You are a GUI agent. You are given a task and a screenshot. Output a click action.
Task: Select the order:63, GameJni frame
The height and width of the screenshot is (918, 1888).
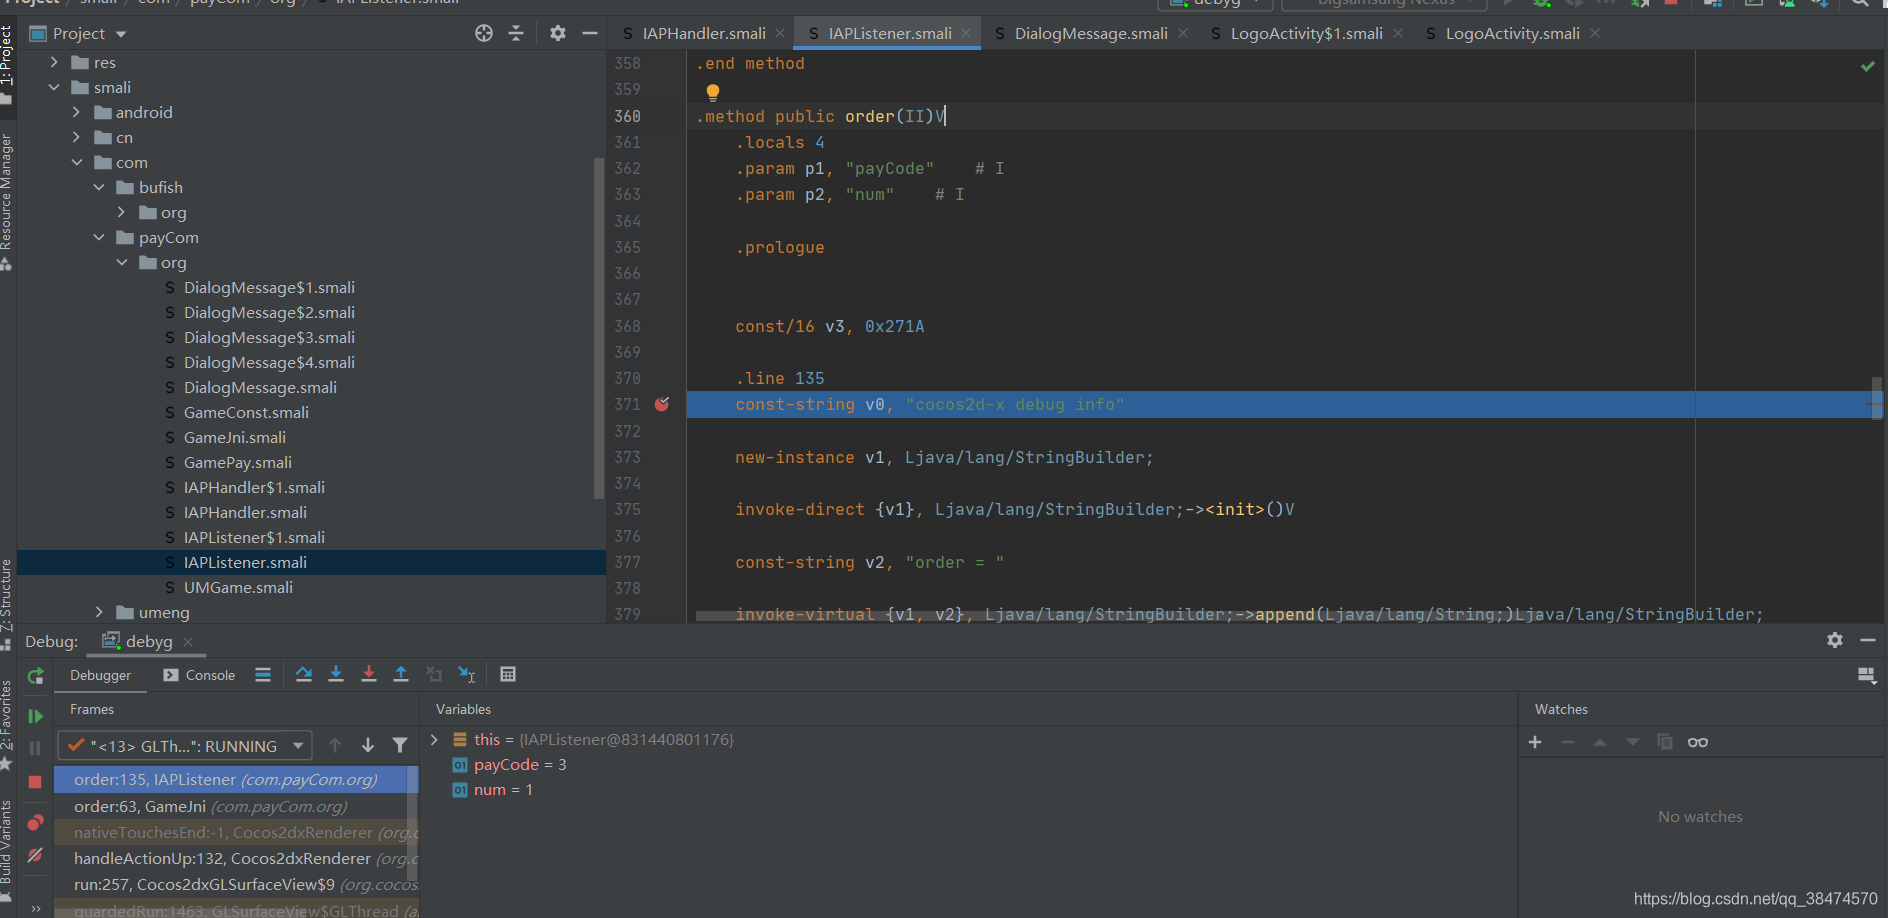point(236,806)
